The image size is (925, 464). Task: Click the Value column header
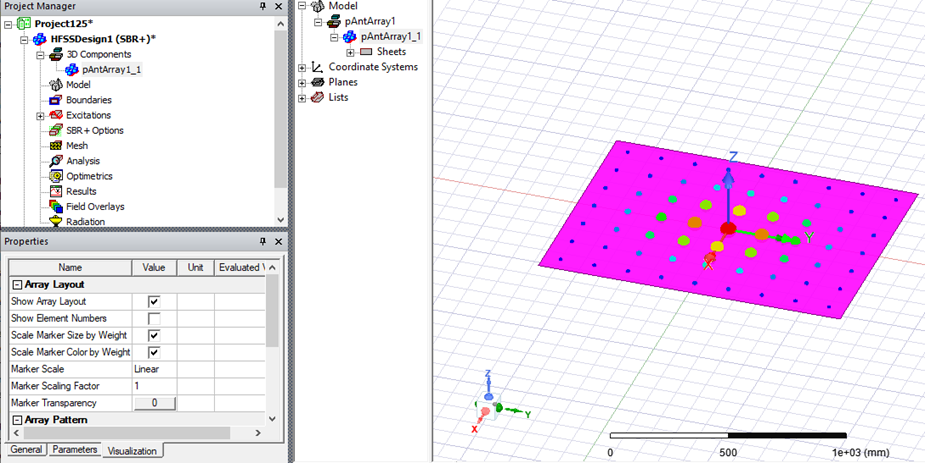point(154,268)
